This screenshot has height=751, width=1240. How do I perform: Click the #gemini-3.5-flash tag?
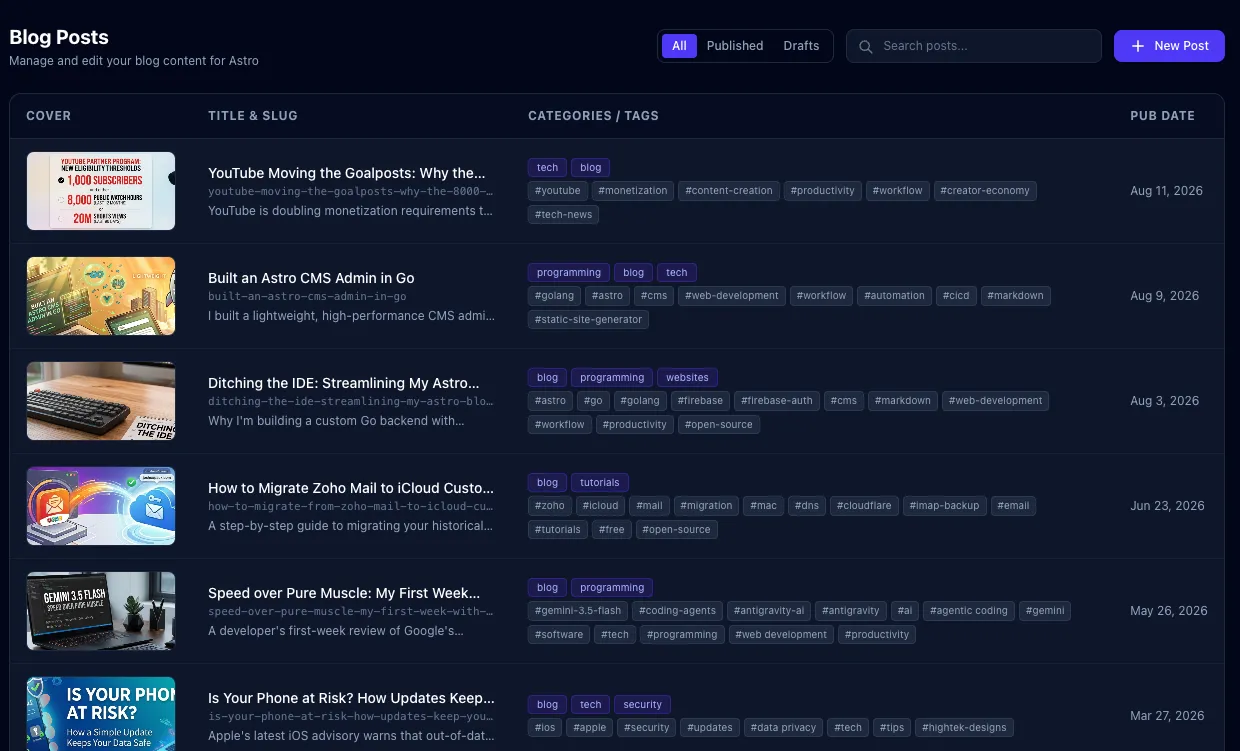click(x=578, y=611)
